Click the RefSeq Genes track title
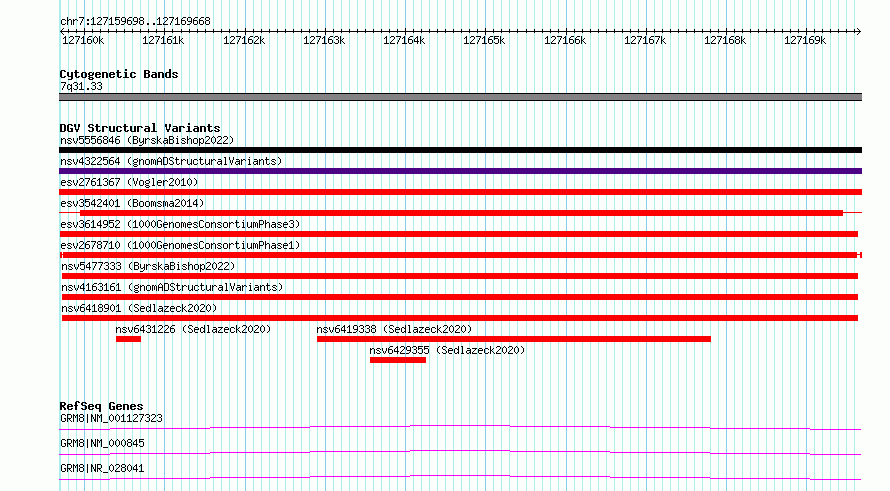Viewport: 890px width, 491px height. point(101,406)
